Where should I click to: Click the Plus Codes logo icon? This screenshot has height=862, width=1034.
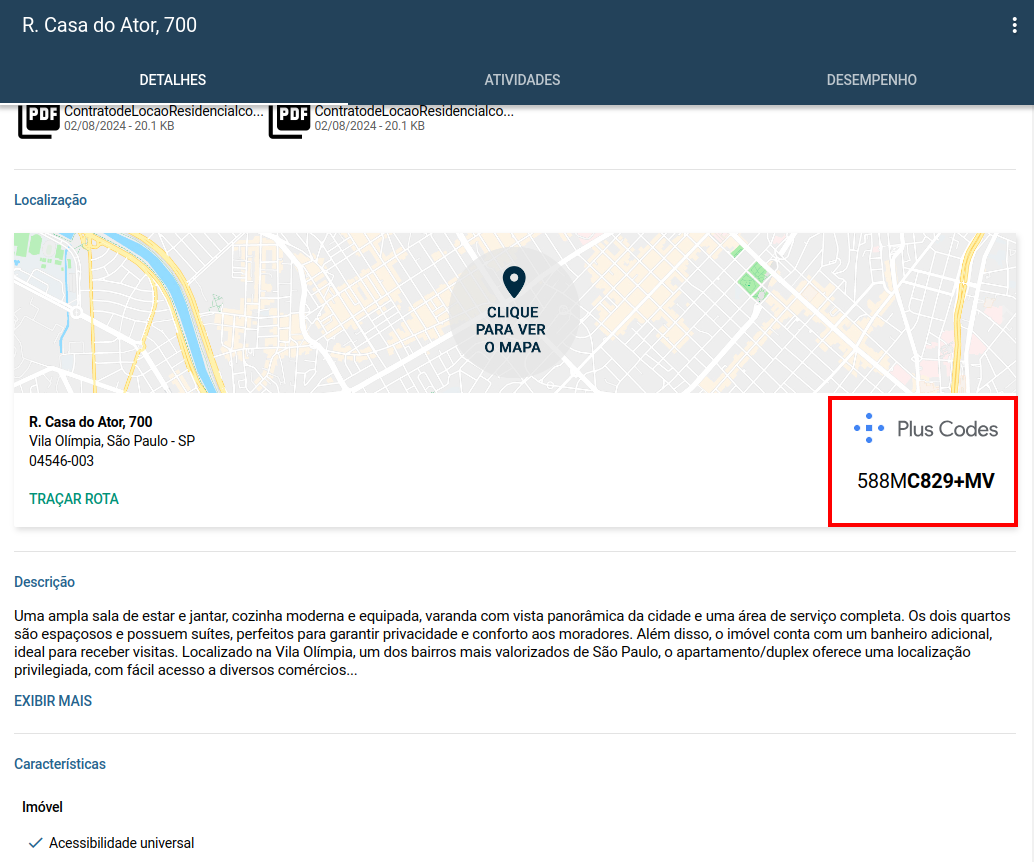tap(868, 428)
